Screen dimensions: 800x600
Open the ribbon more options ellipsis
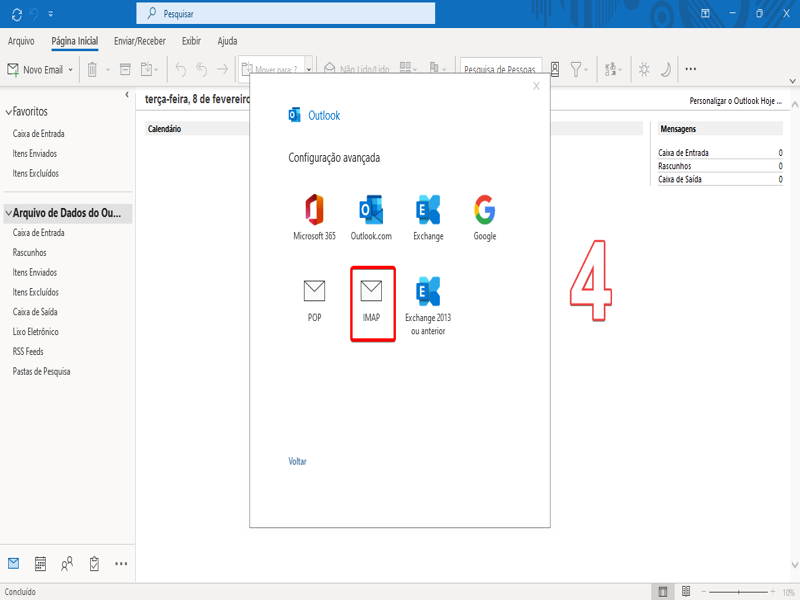click(x=691, y=69)
